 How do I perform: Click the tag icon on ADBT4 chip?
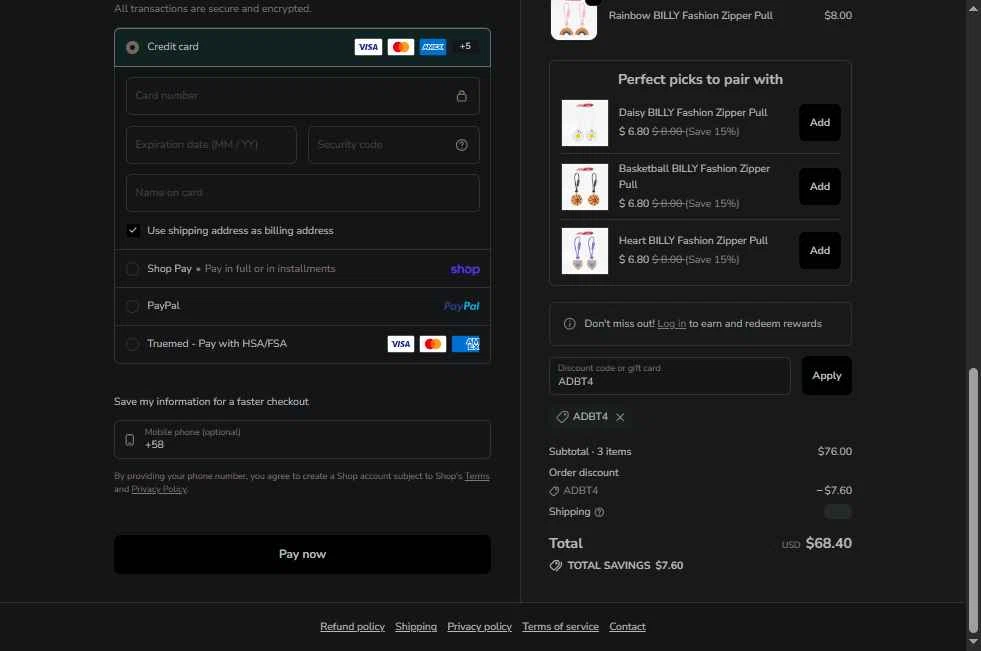[562, 417]
